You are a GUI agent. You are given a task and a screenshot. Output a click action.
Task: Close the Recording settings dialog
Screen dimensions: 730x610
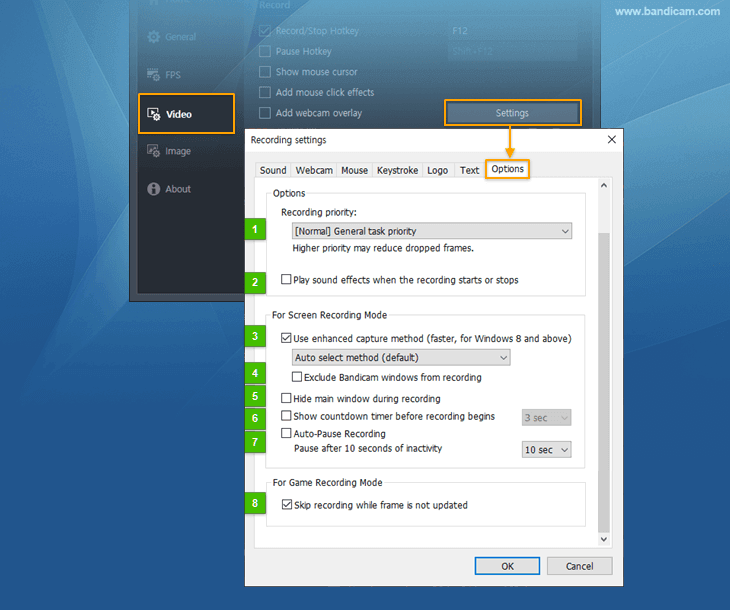(612, 140)
